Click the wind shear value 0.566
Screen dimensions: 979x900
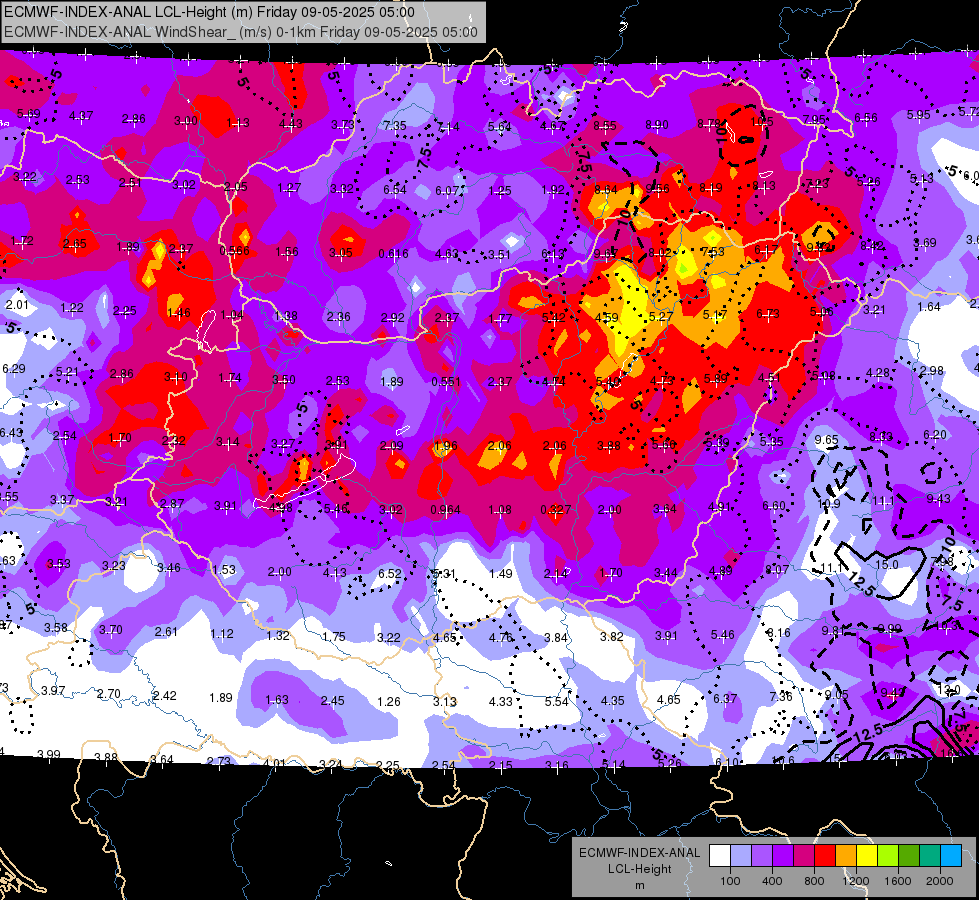coord(234,250)
